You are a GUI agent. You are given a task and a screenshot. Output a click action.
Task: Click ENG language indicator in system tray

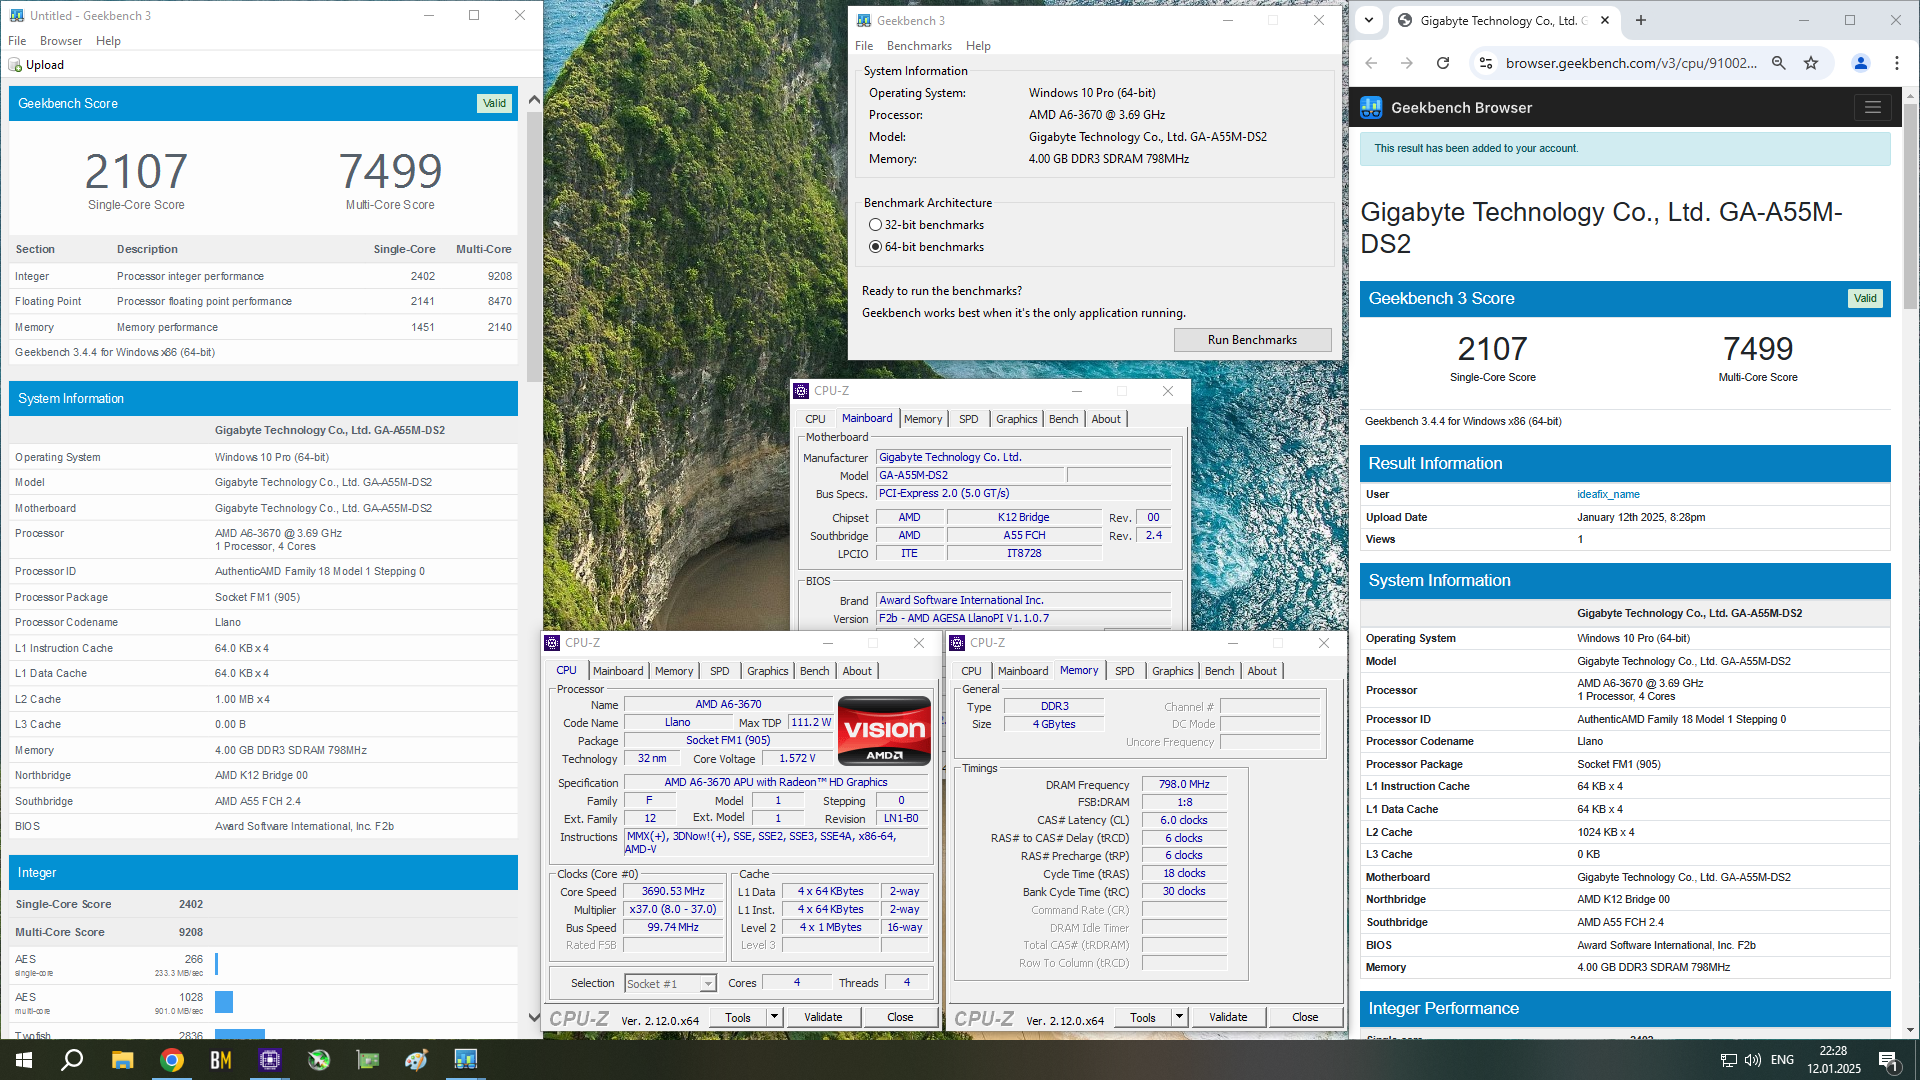pos(1782,1060)
